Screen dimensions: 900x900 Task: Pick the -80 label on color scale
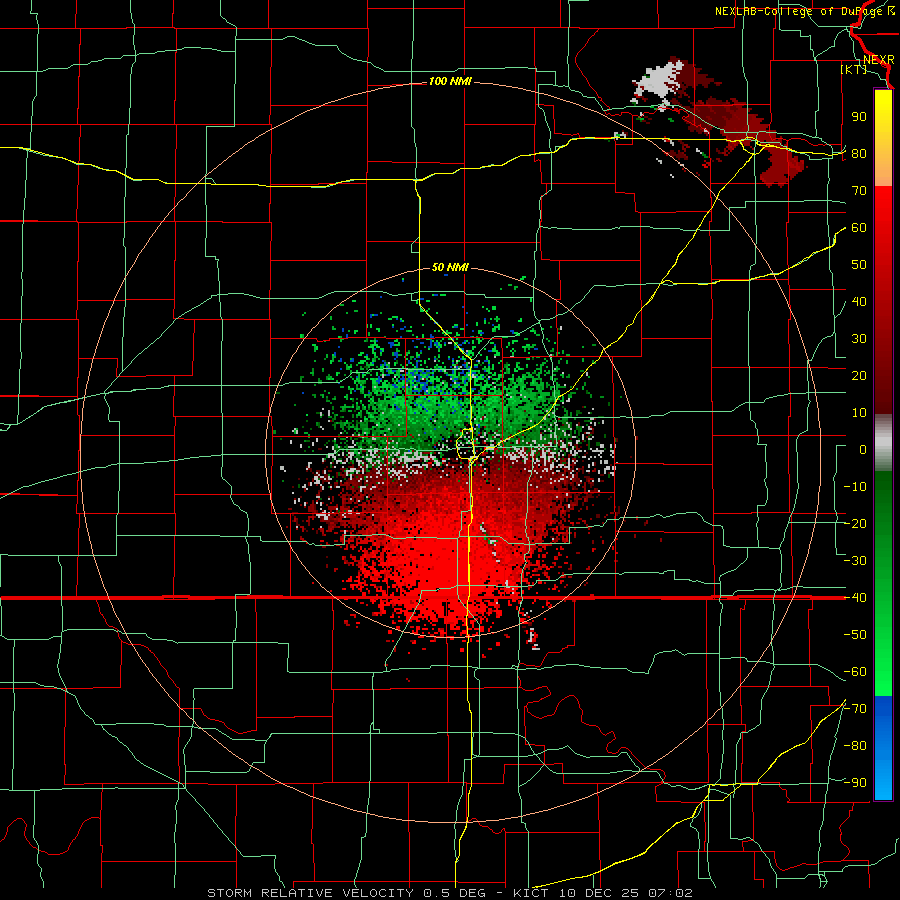[855, 746]
